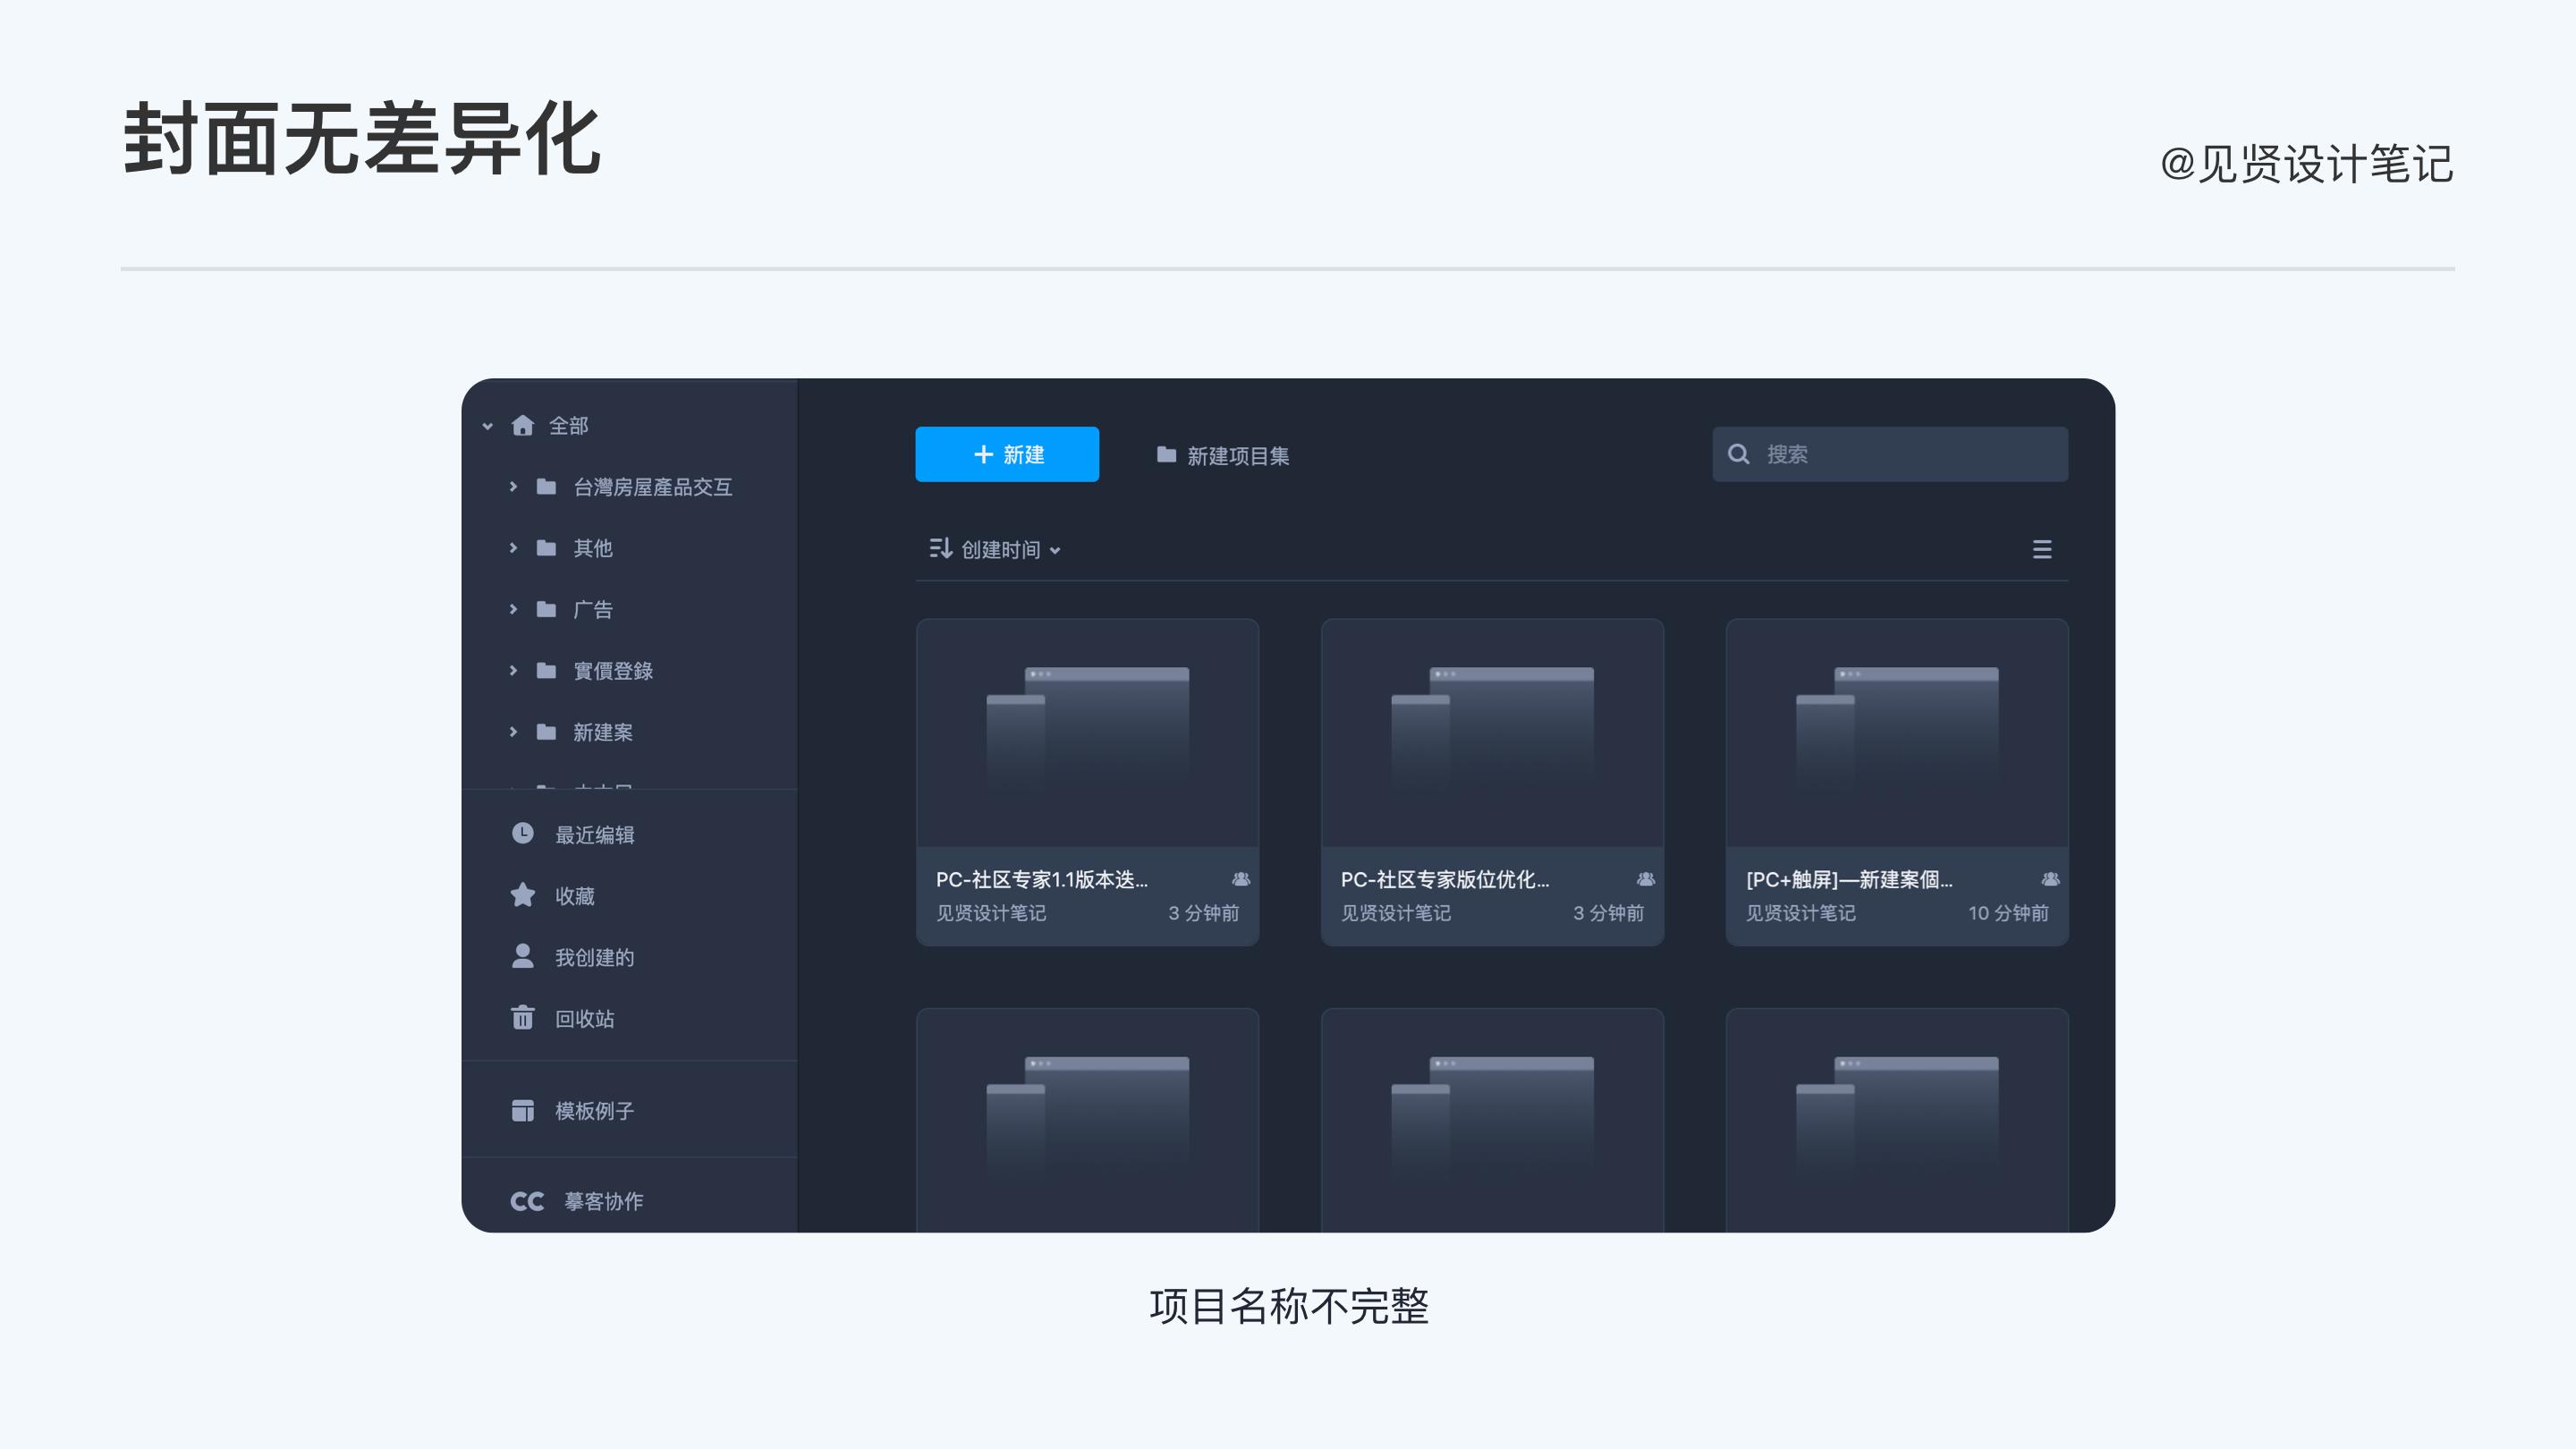Select the 新建案 folder in sidebar
The height and width of the screenshot is (1449, 2576).
(x=602, y=732)
